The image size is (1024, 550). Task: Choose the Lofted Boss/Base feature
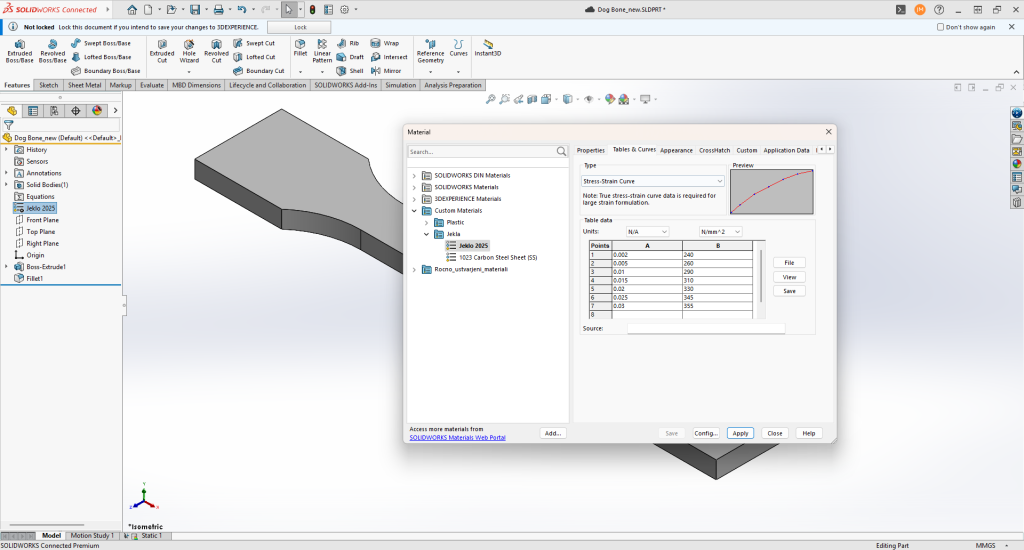[x=101, y=57]
